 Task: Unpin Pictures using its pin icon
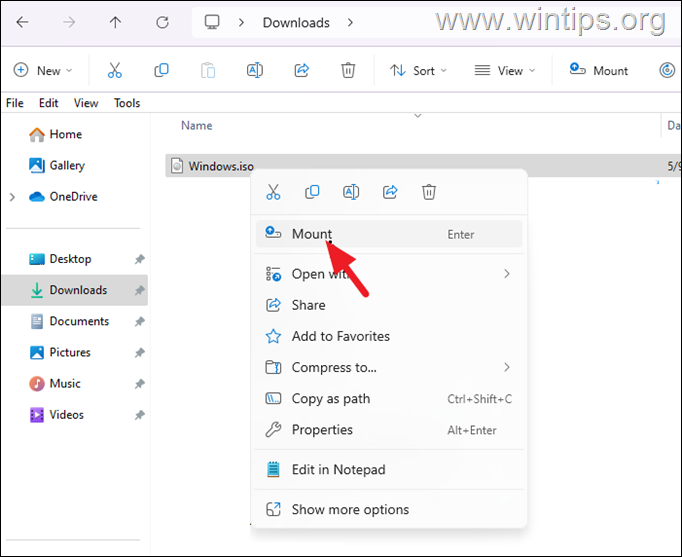(x=139, y=353)
